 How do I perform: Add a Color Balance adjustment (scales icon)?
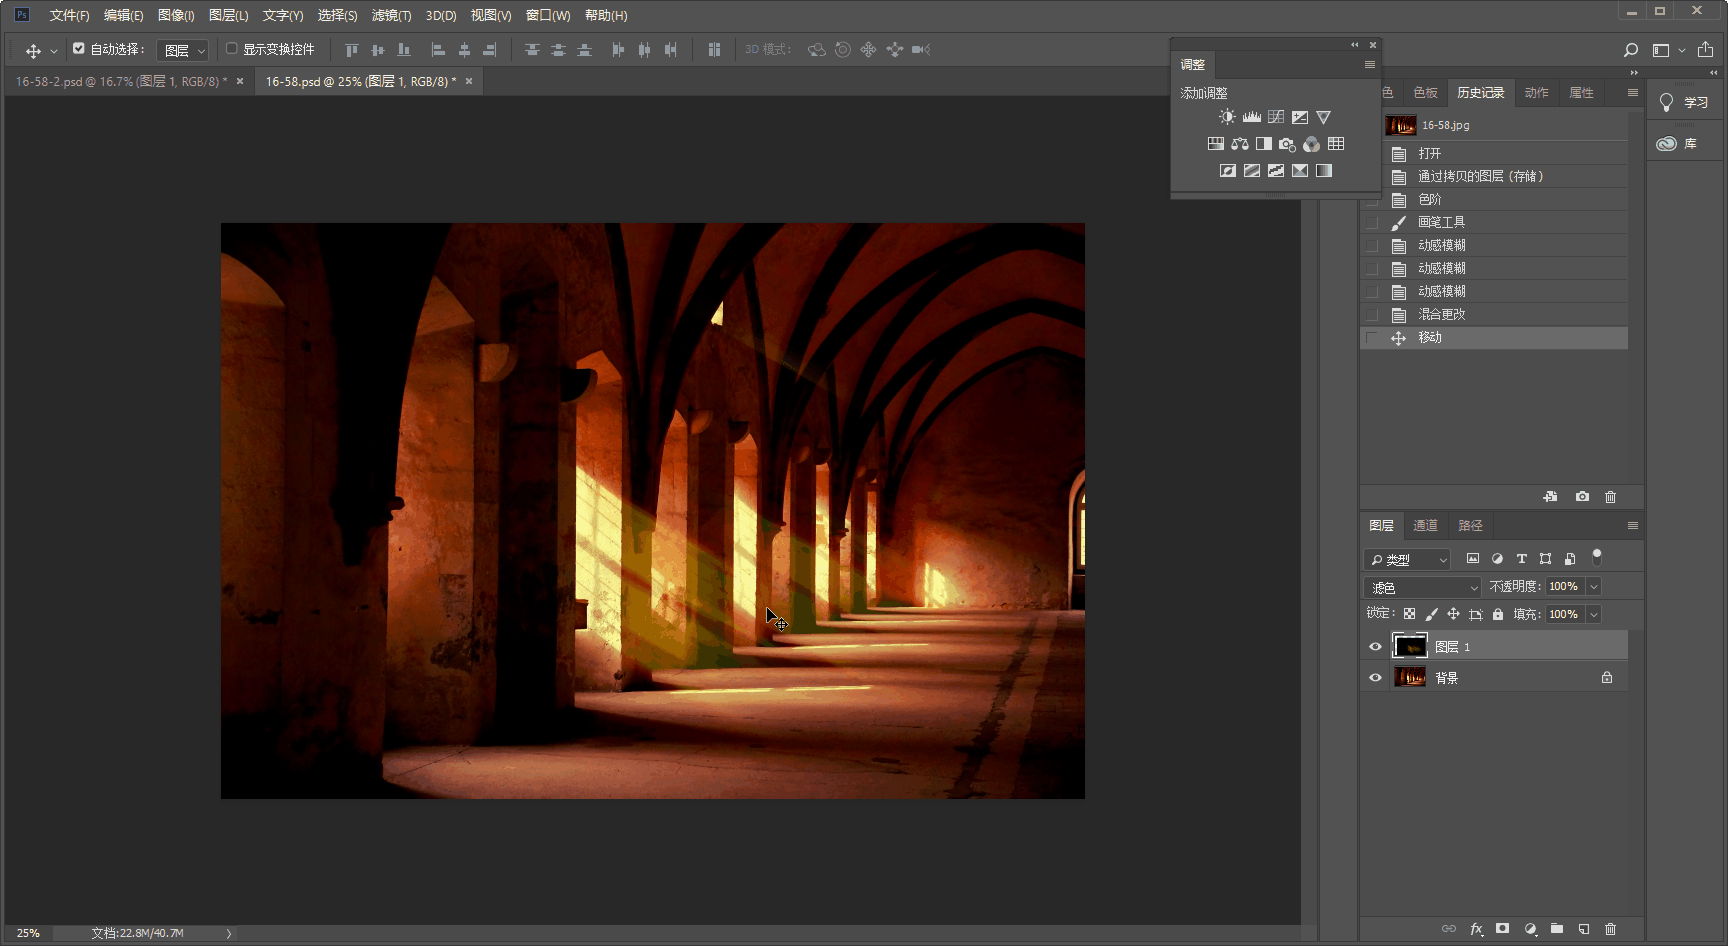click(1240, 144)
